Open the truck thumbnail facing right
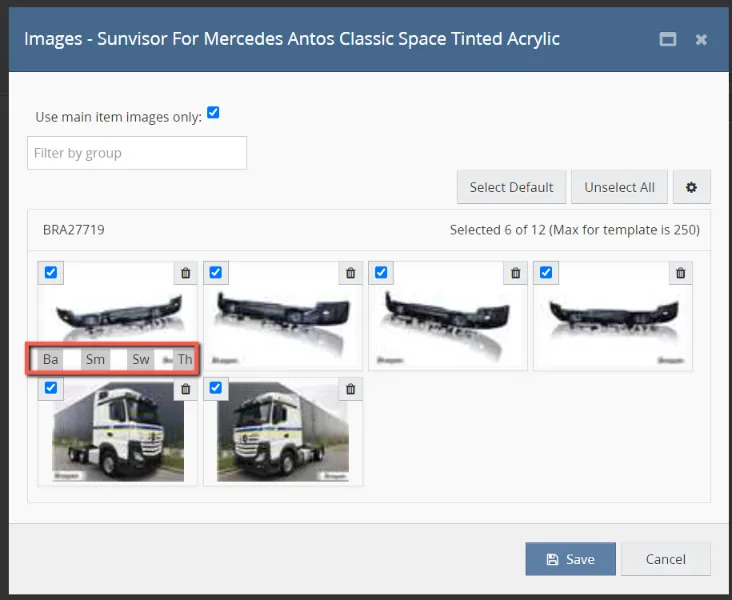Image resolution: width=732 pixels, height=600 pixels. (118, 432)
